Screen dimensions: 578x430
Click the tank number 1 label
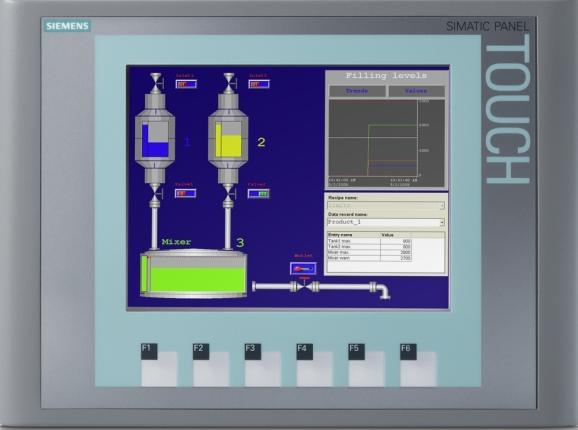tap(187, 142)
